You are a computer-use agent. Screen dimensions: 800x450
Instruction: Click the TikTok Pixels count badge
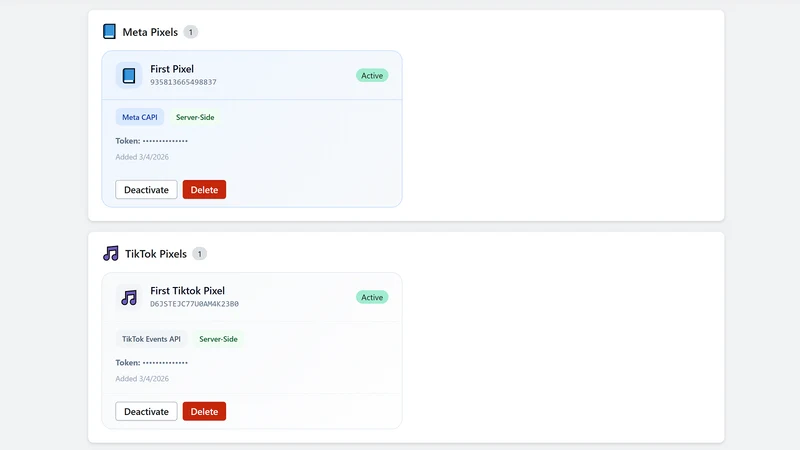tap(199, 254)
